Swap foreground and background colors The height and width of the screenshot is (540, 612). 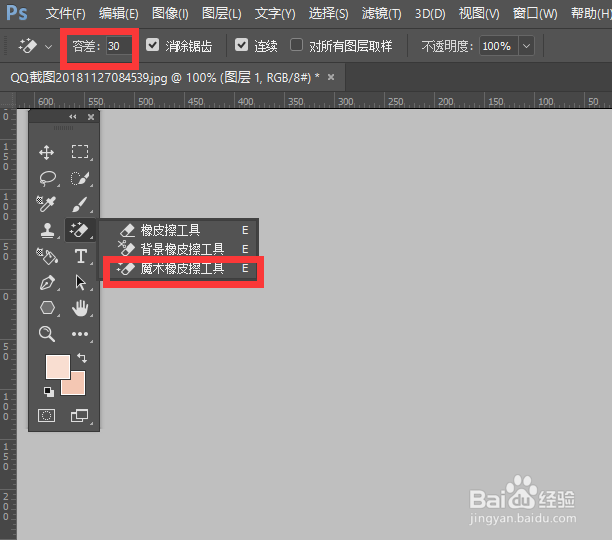[82, 357]
